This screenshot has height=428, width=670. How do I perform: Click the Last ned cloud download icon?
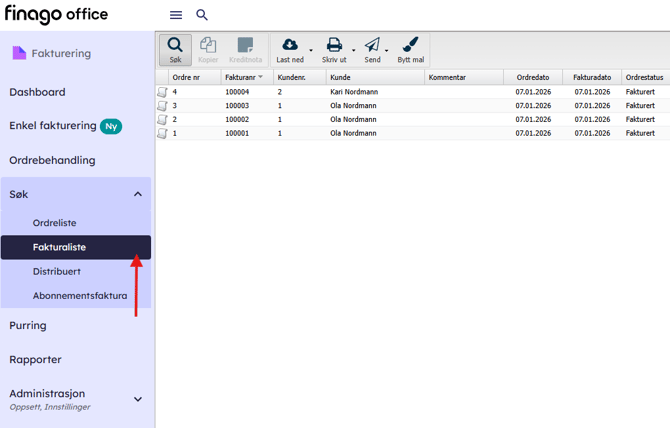290,46
